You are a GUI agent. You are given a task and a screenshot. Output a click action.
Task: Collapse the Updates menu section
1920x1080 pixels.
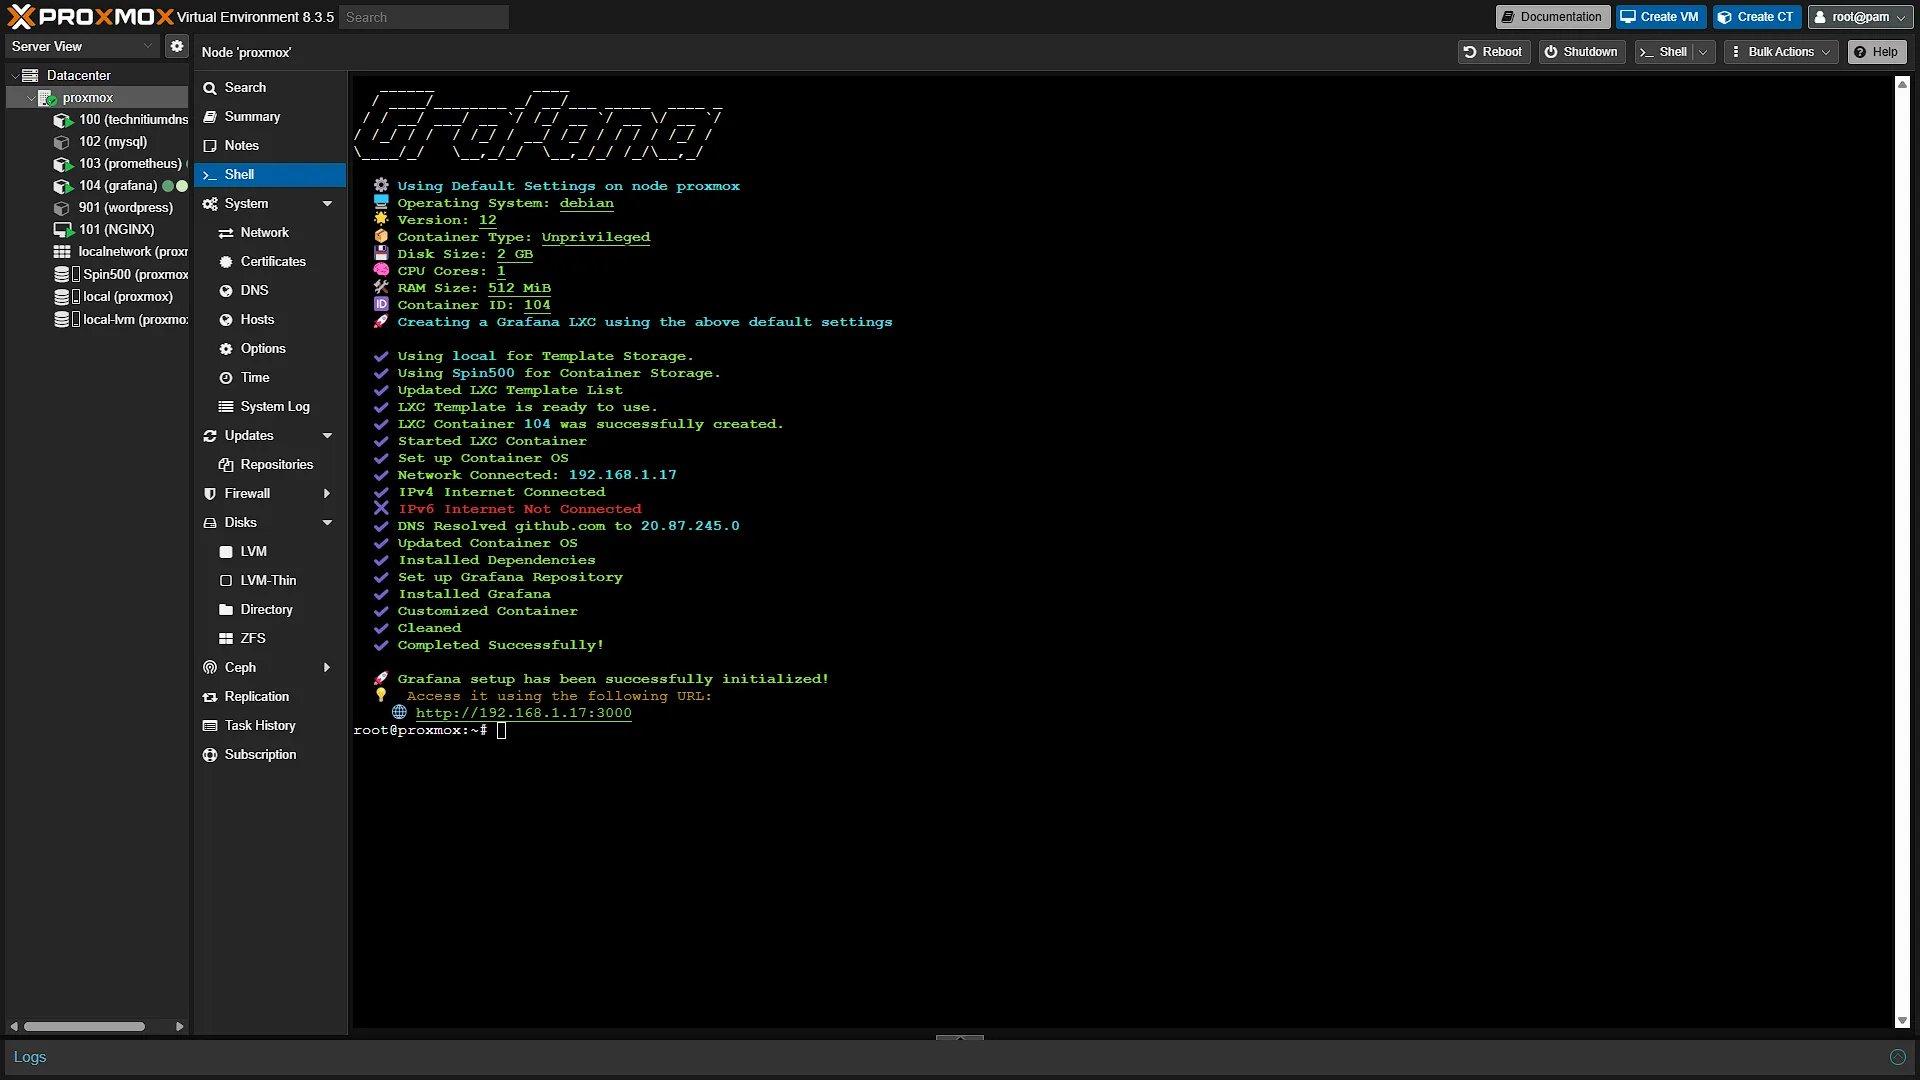[x=327, y=436]
